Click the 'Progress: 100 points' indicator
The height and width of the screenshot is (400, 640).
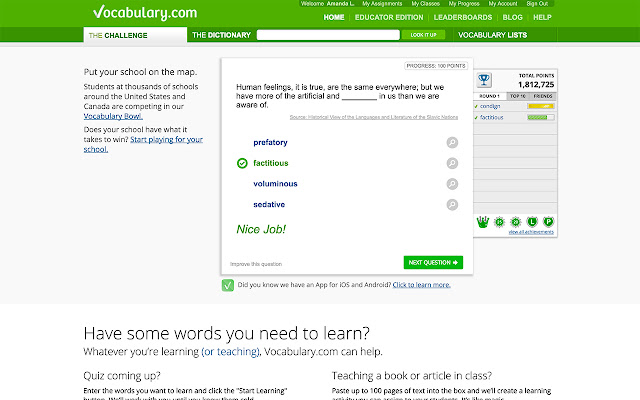click(436, 66)
